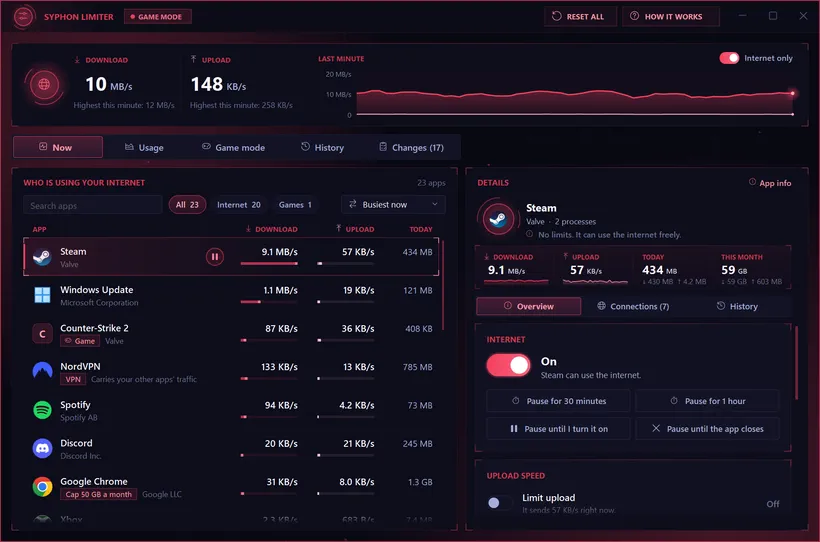
Task: Click the Counter-Strike 2 app icon
Action: (x=42, y=334)
